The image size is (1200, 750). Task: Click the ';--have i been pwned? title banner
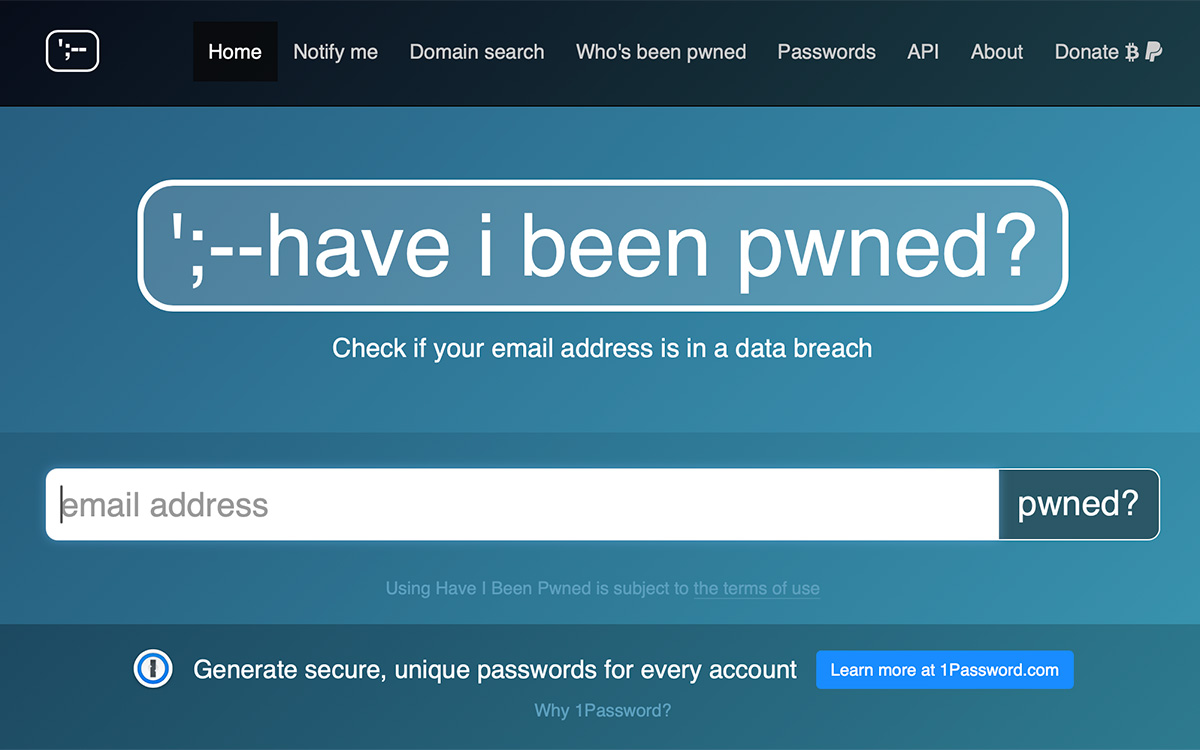[x=602, y=246]
